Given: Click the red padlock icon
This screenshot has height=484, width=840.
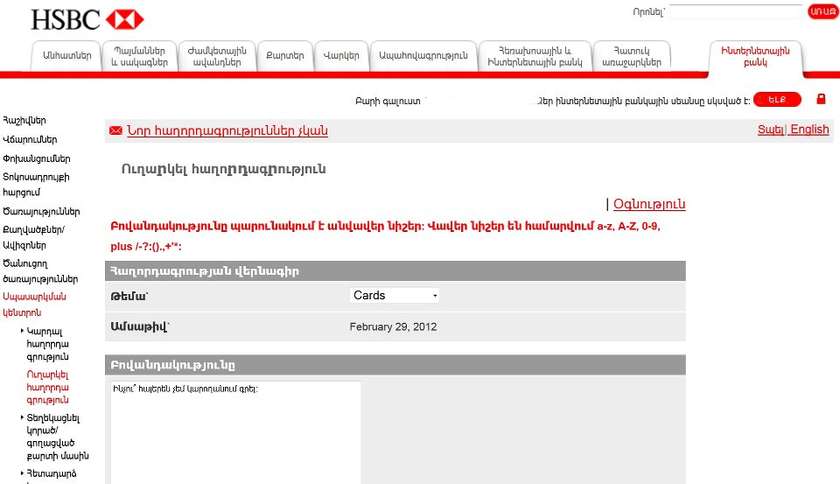Looking at the screenshot, I should (821, 99).
